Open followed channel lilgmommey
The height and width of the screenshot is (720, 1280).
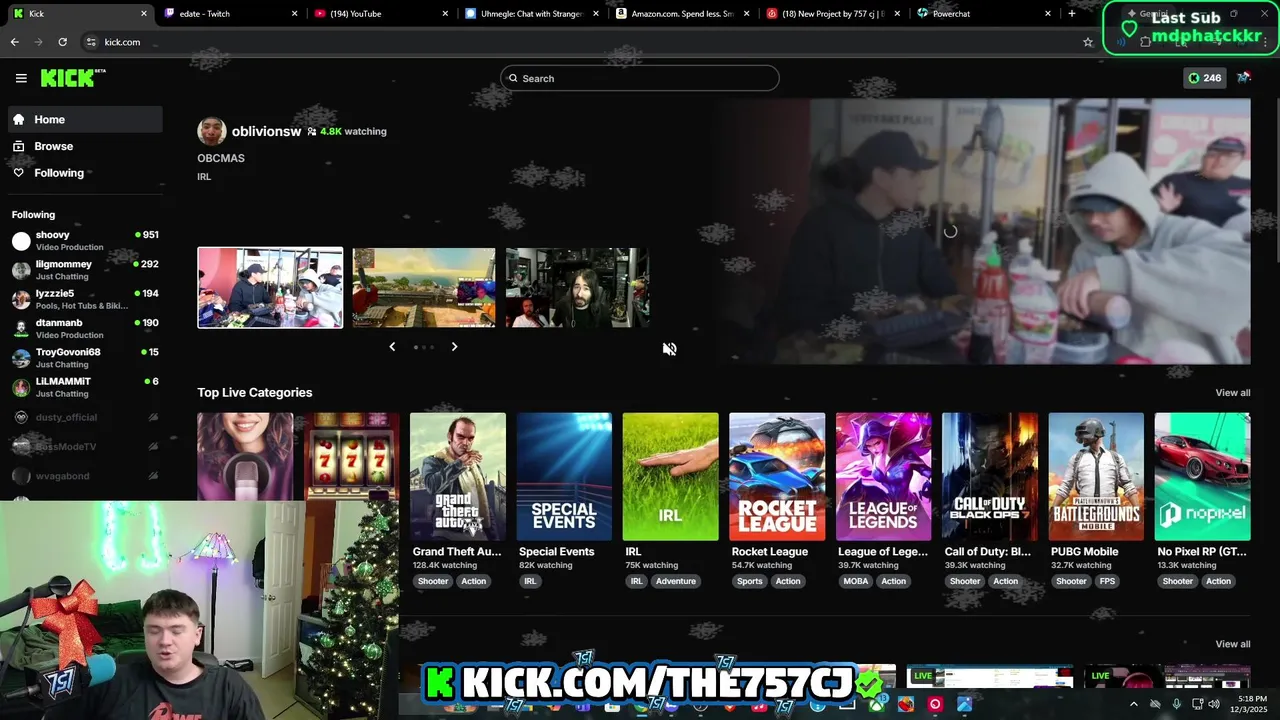click(x=85, y=270)
